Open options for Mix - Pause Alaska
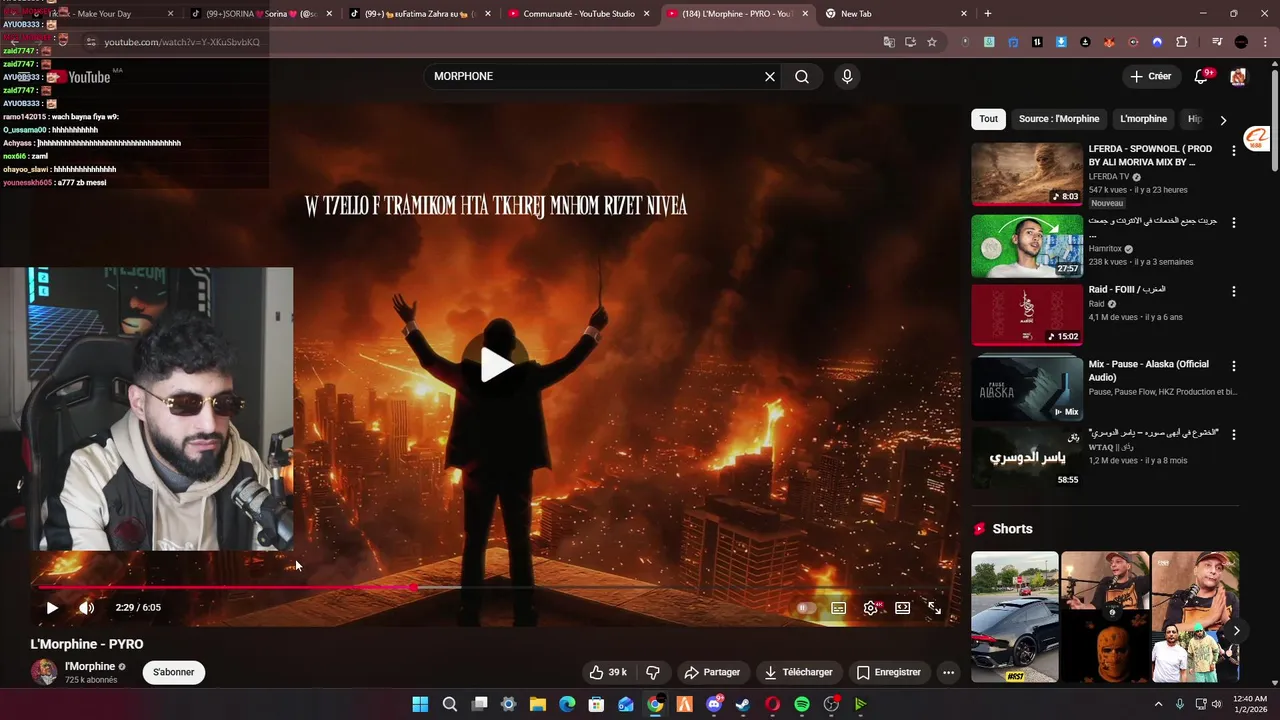The width and height of the screenshot is (1280, 720). [x=1233, y=366]
